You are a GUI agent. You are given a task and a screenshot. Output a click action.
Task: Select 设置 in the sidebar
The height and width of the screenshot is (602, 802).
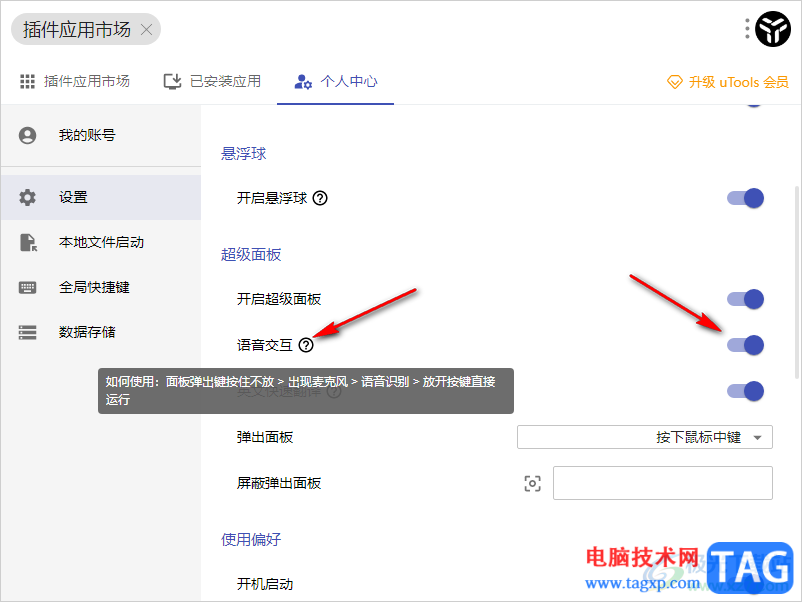coord(101,197)
